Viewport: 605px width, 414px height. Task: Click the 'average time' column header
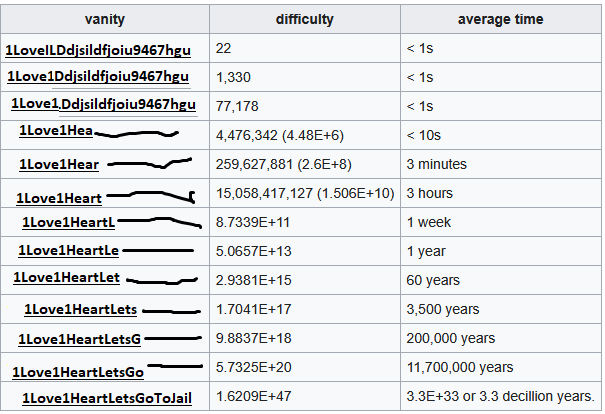click(500, 19)
